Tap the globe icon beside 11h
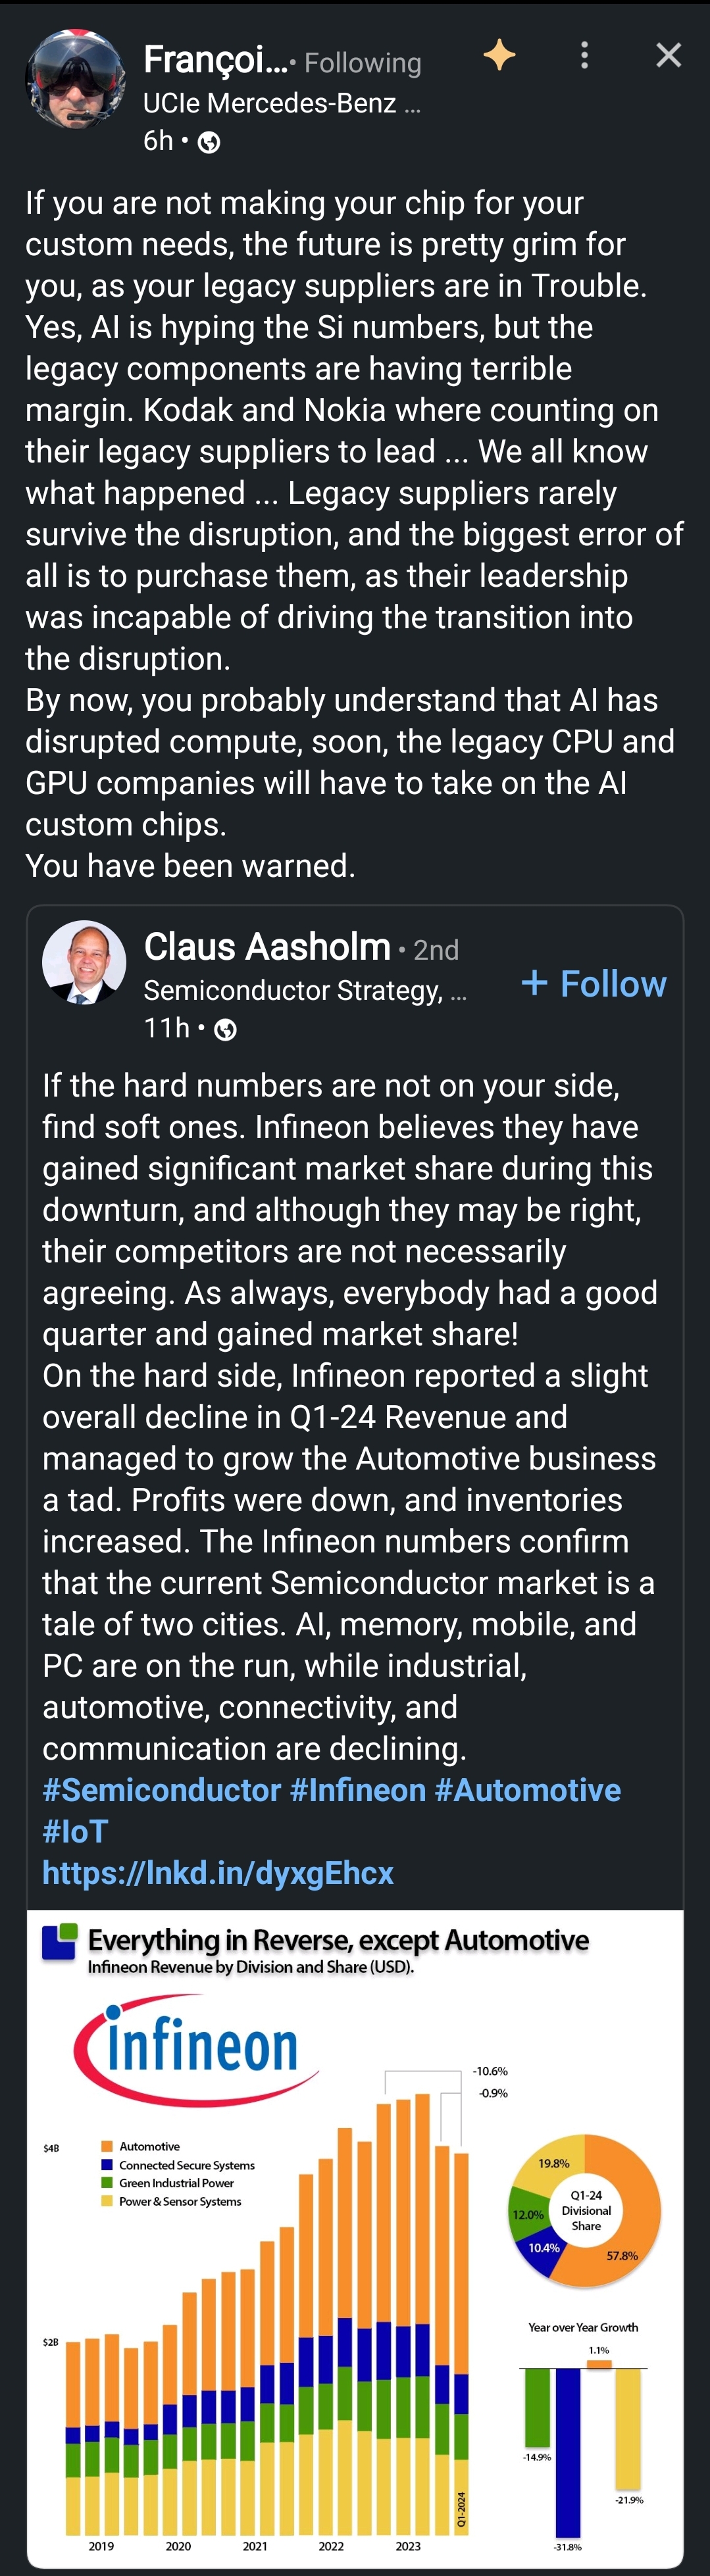Image resolution: width=710 pixels, height=2576 pixels. pyautogui.click(x=226, y=1030)
